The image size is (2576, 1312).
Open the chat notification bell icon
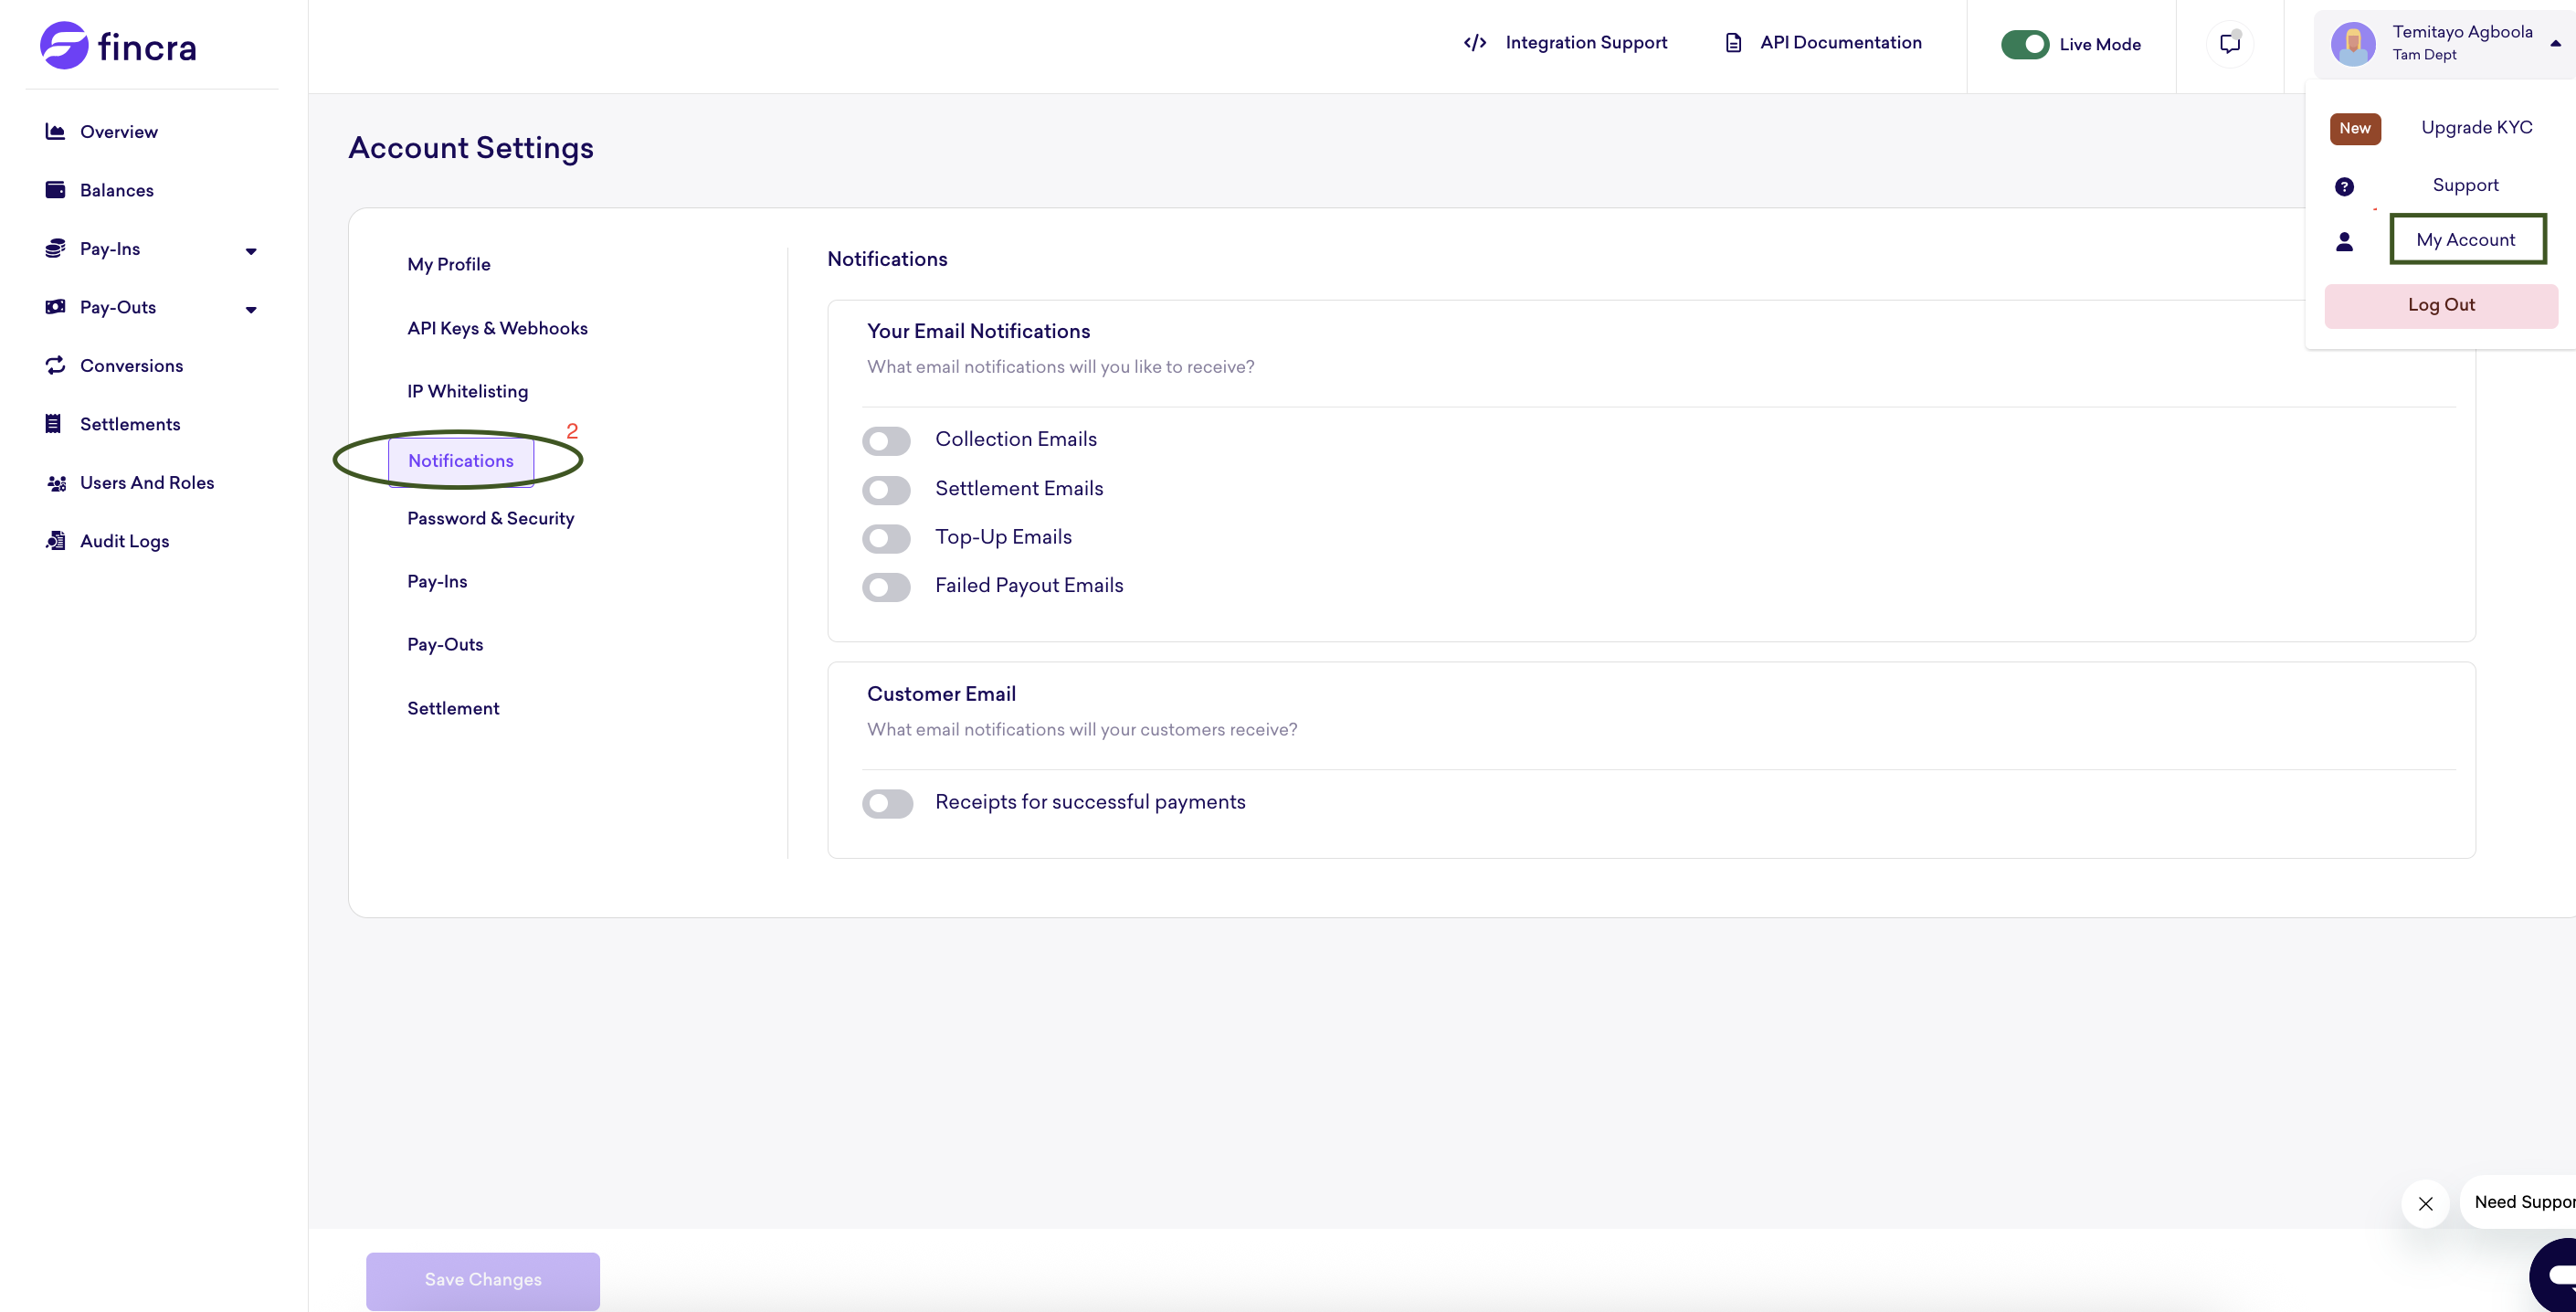tap(2229, 43)
